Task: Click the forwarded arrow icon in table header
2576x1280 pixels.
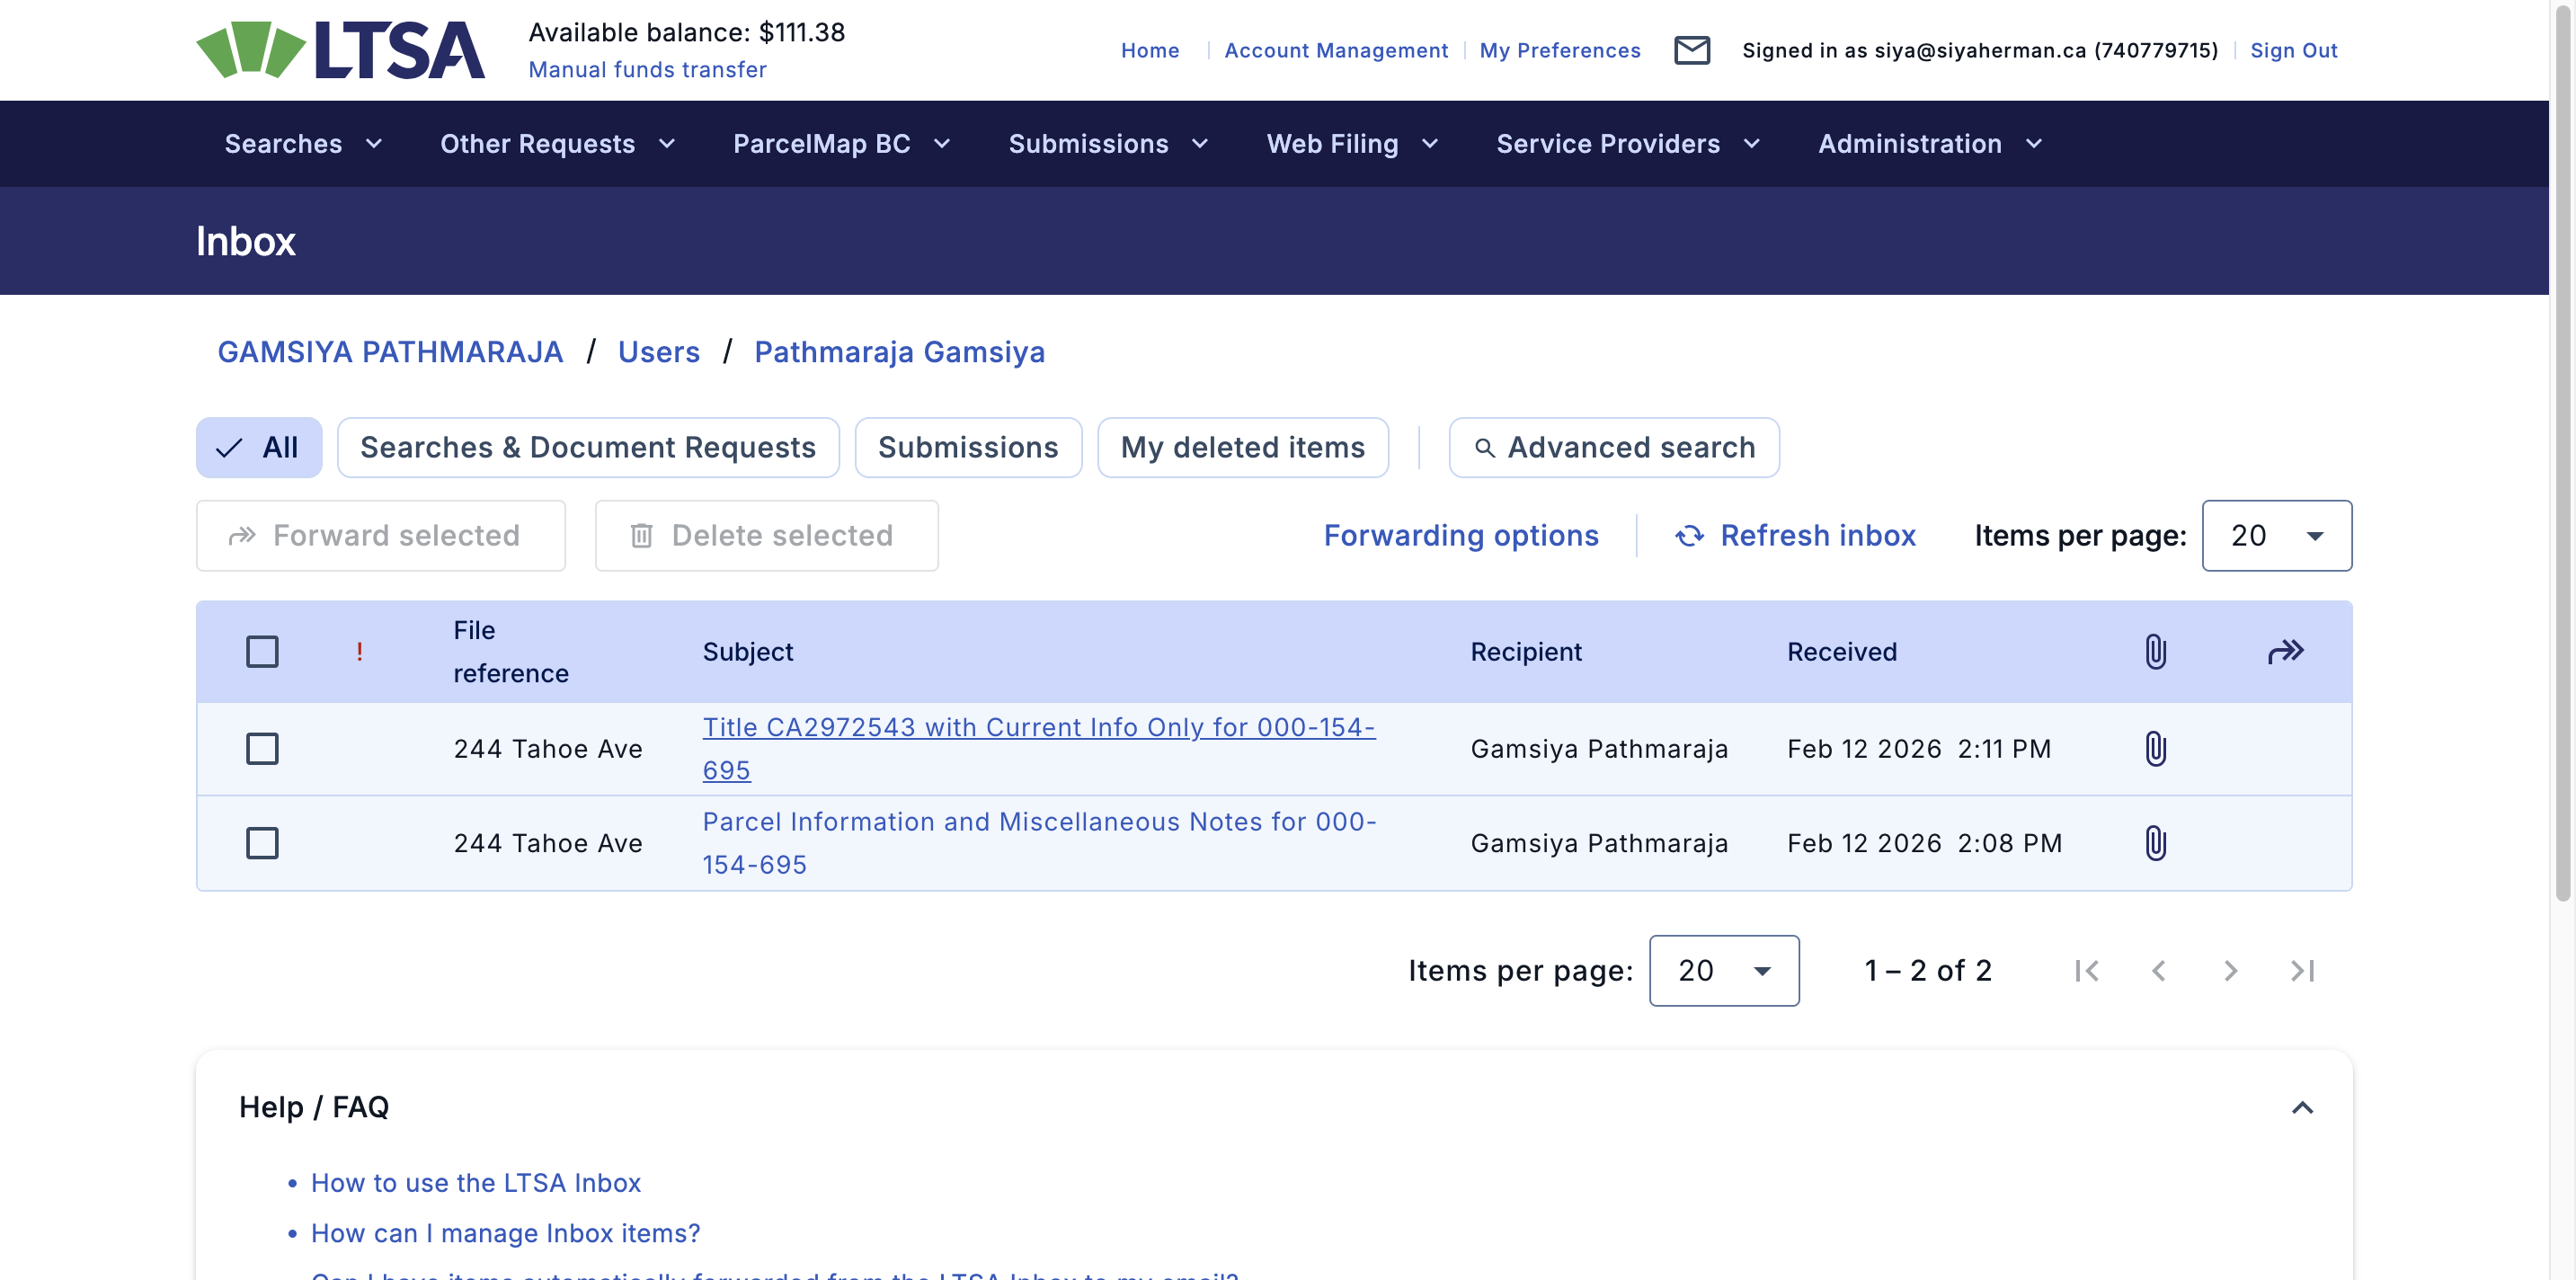Action: click(x=2285, y=652)
